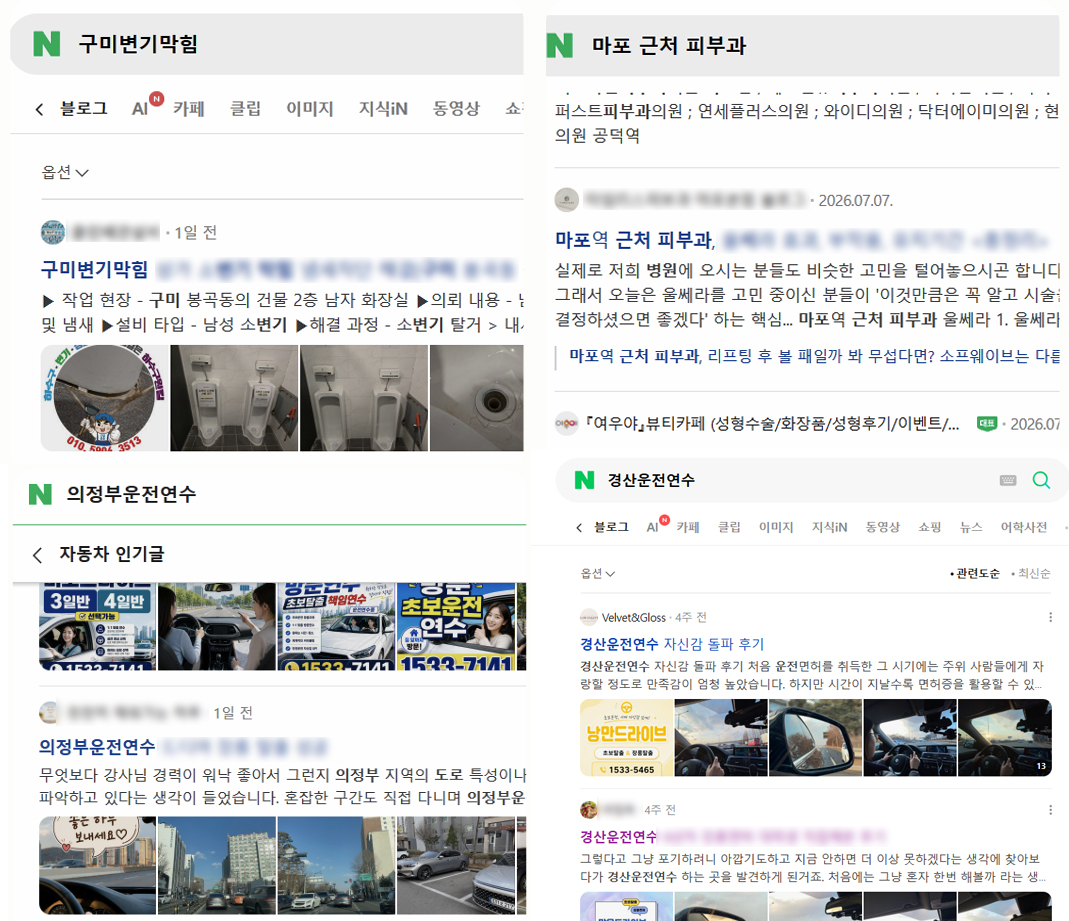The width and height of the screenshot is (1069, 921).
Task: Select 블로그 tab in 구미변기막힘 panel
Action: pos(84,108)
